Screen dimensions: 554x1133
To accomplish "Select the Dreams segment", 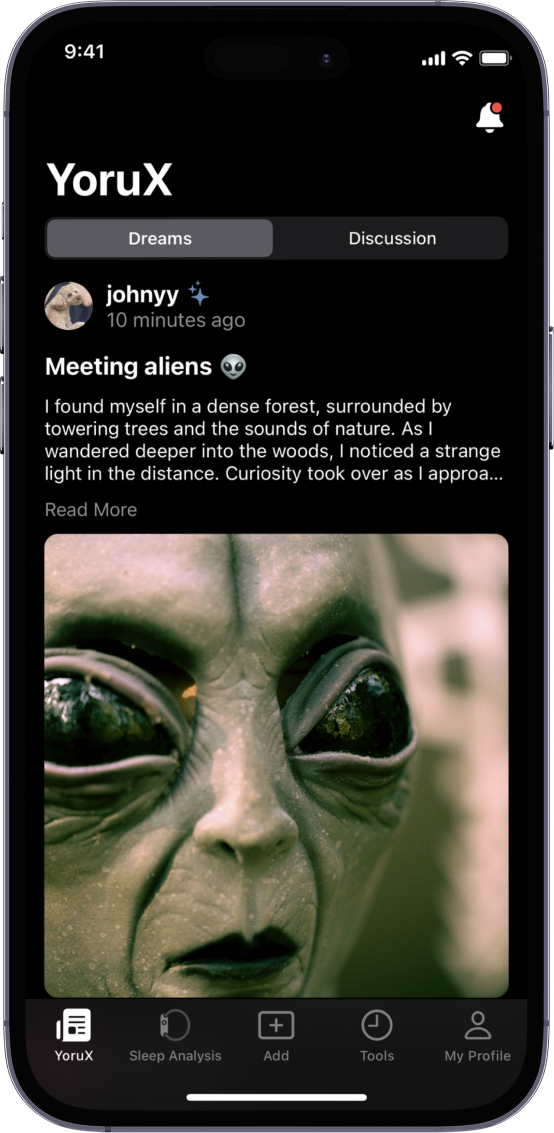I will point(160,238).
